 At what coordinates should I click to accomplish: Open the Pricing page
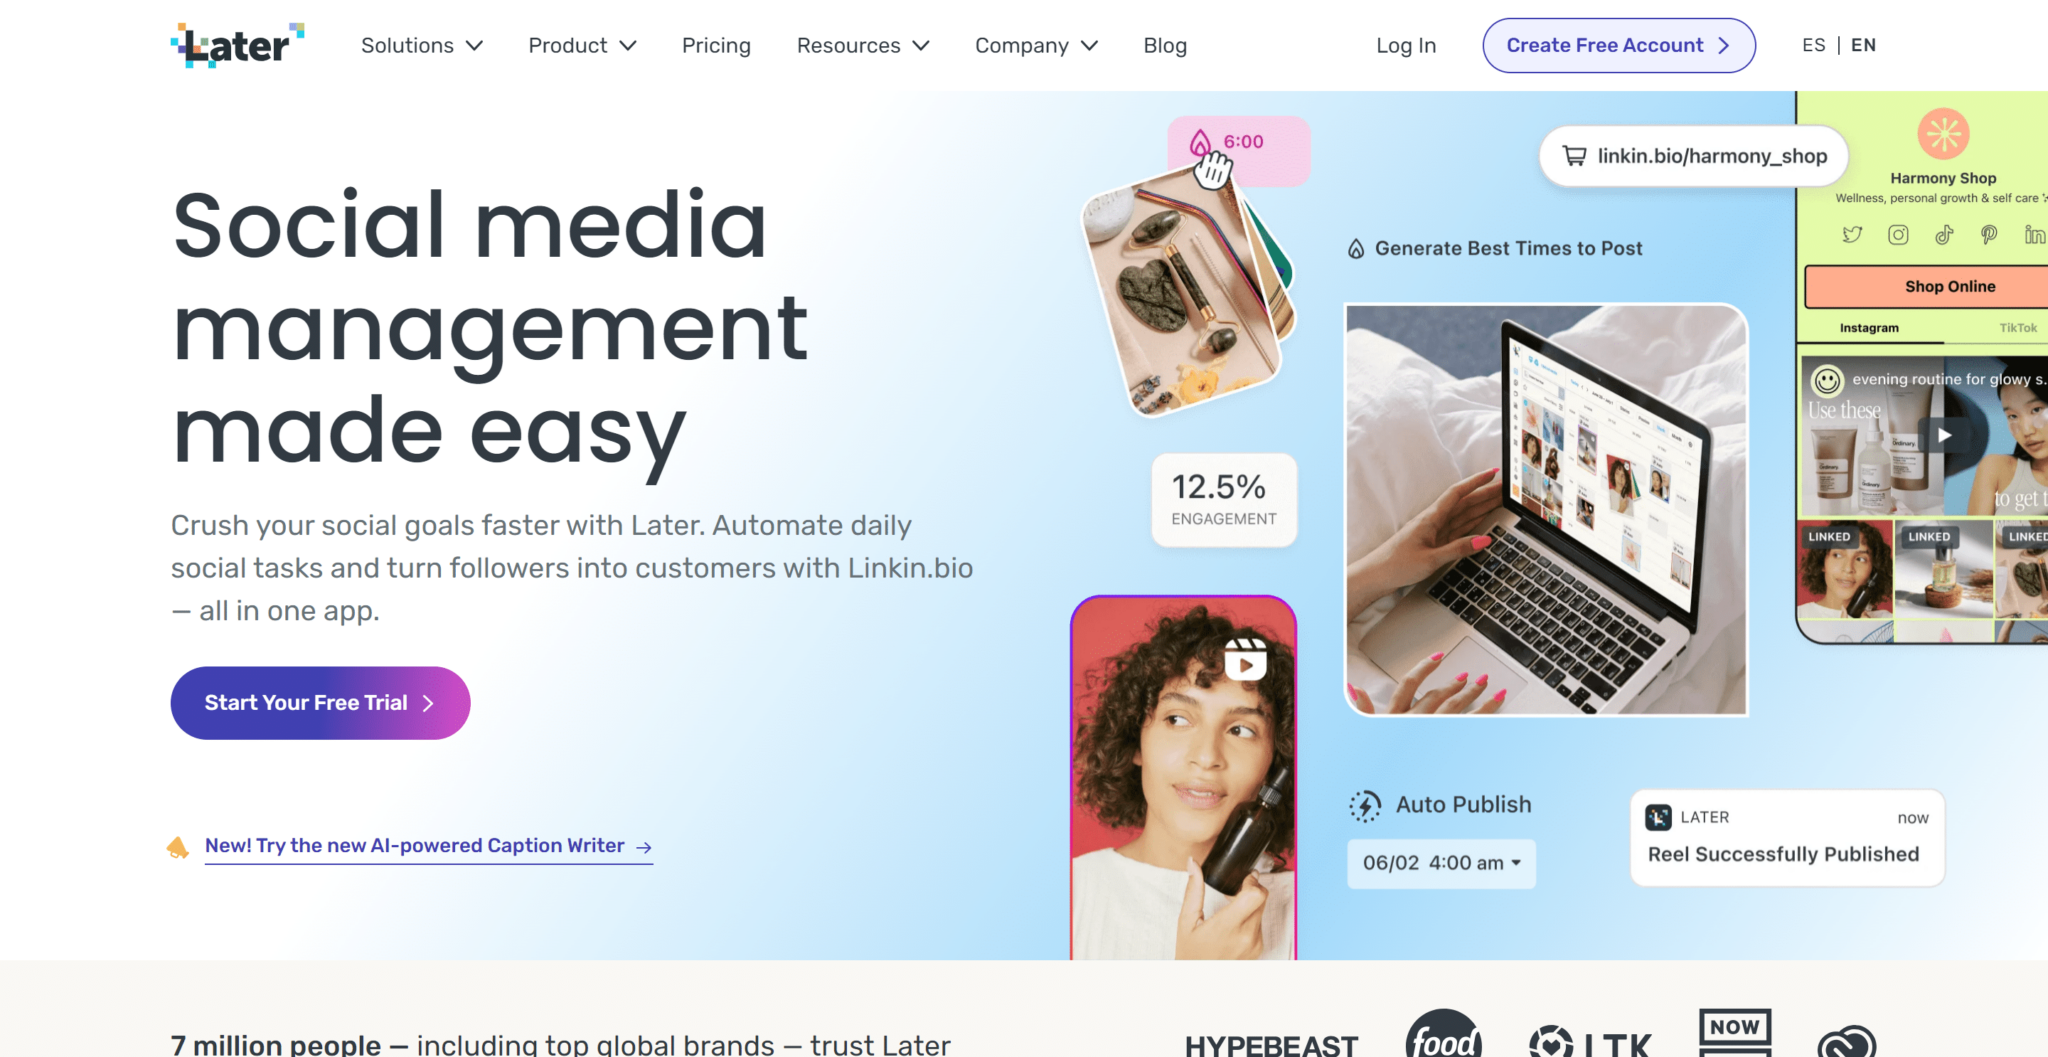tap(716, 46)
